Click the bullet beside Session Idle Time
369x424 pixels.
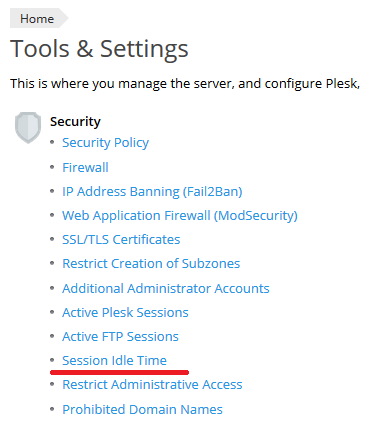point(52,360)
